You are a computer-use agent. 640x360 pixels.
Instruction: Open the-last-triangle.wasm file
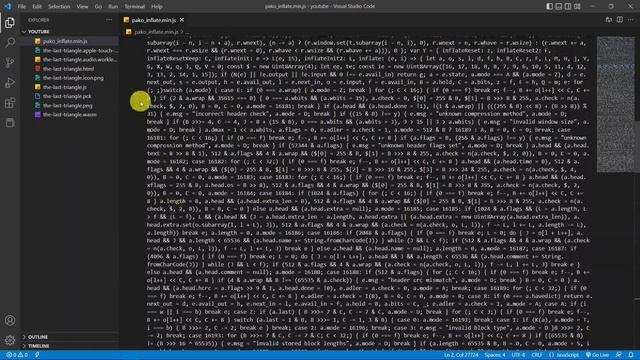tap(70, 115)
